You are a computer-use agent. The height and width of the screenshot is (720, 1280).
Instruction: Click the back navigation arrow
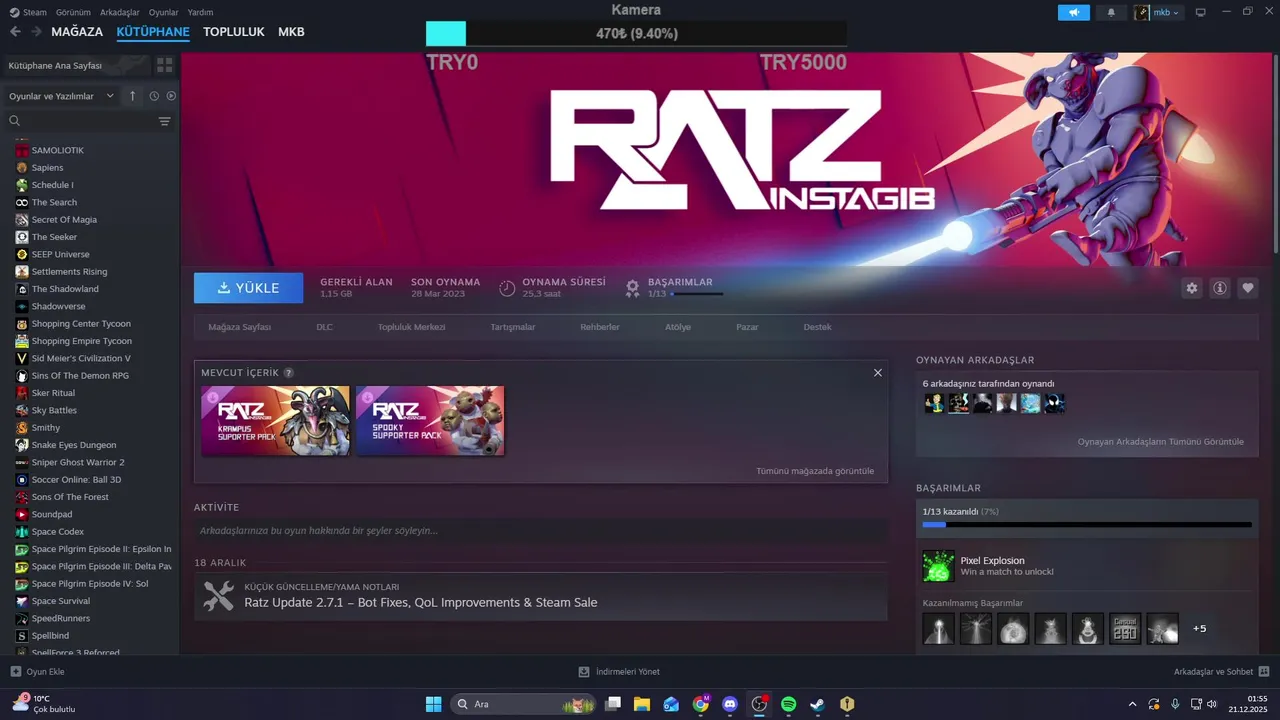15,32
